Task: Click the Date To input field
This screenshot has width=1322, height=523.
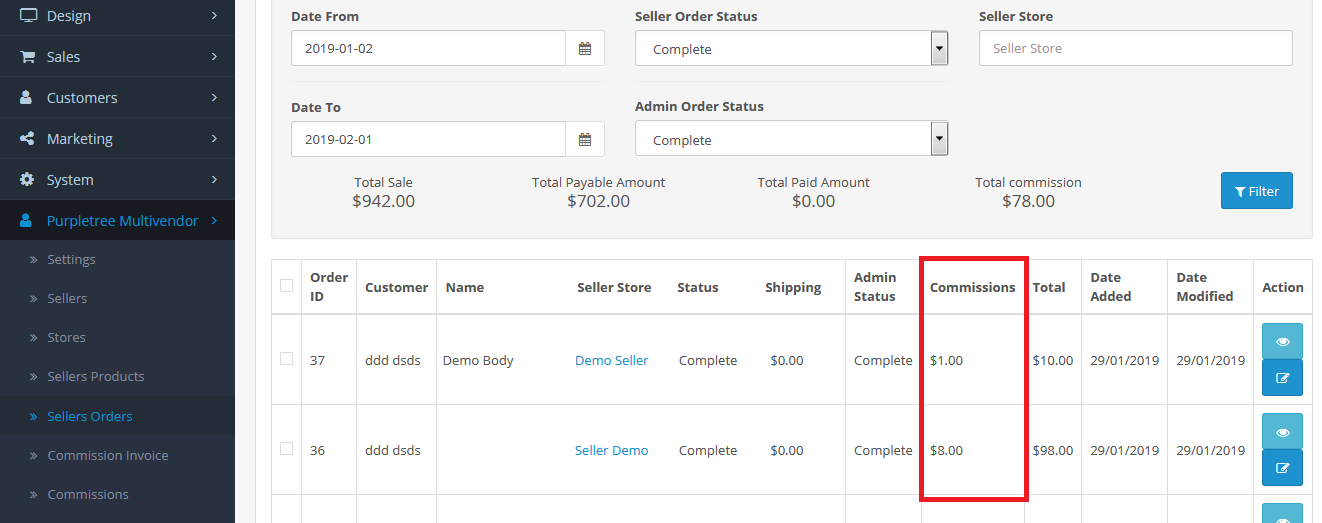Action: 428,139
